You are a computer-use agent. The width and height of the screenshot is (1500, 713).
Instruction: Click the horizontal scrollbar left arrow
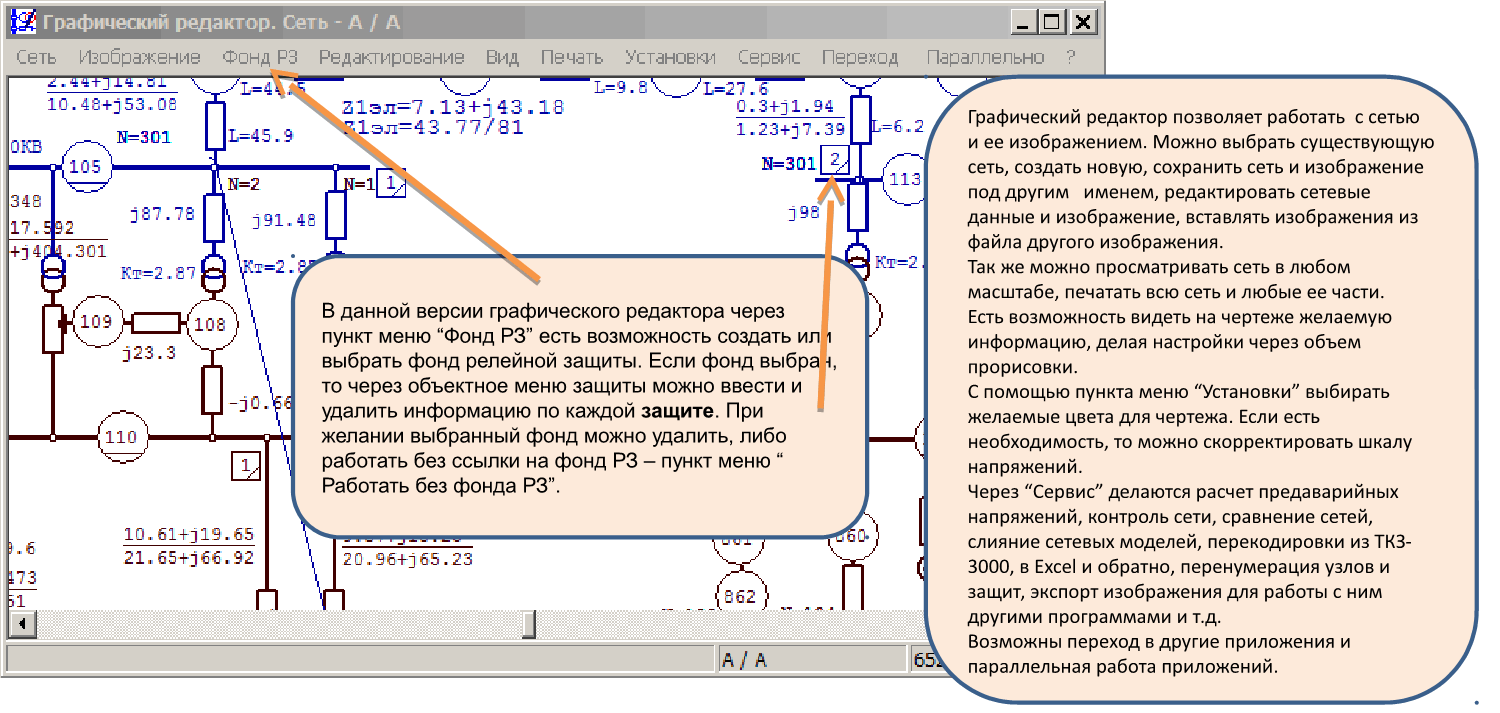pyautogui.click(x=19, y=624)
